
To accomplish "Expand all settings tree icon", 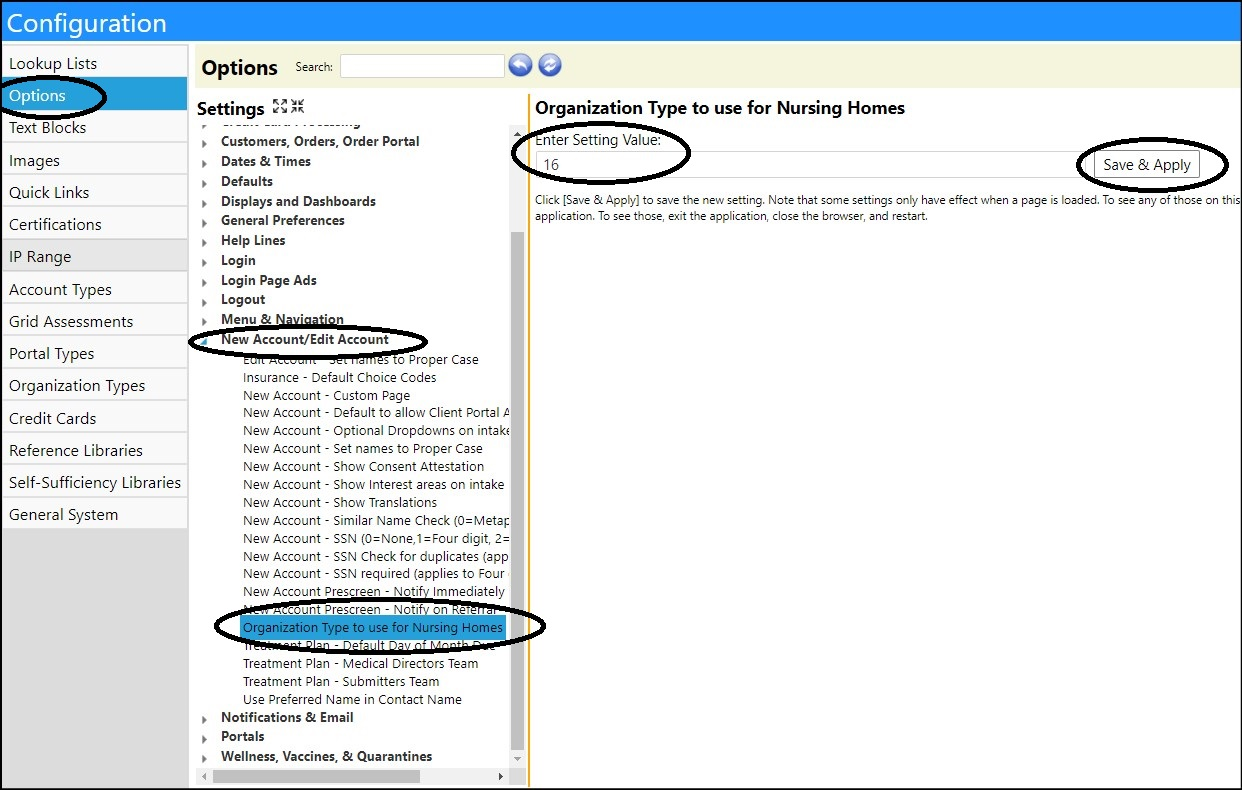I will pyautogui.click(x=280, y=106).
